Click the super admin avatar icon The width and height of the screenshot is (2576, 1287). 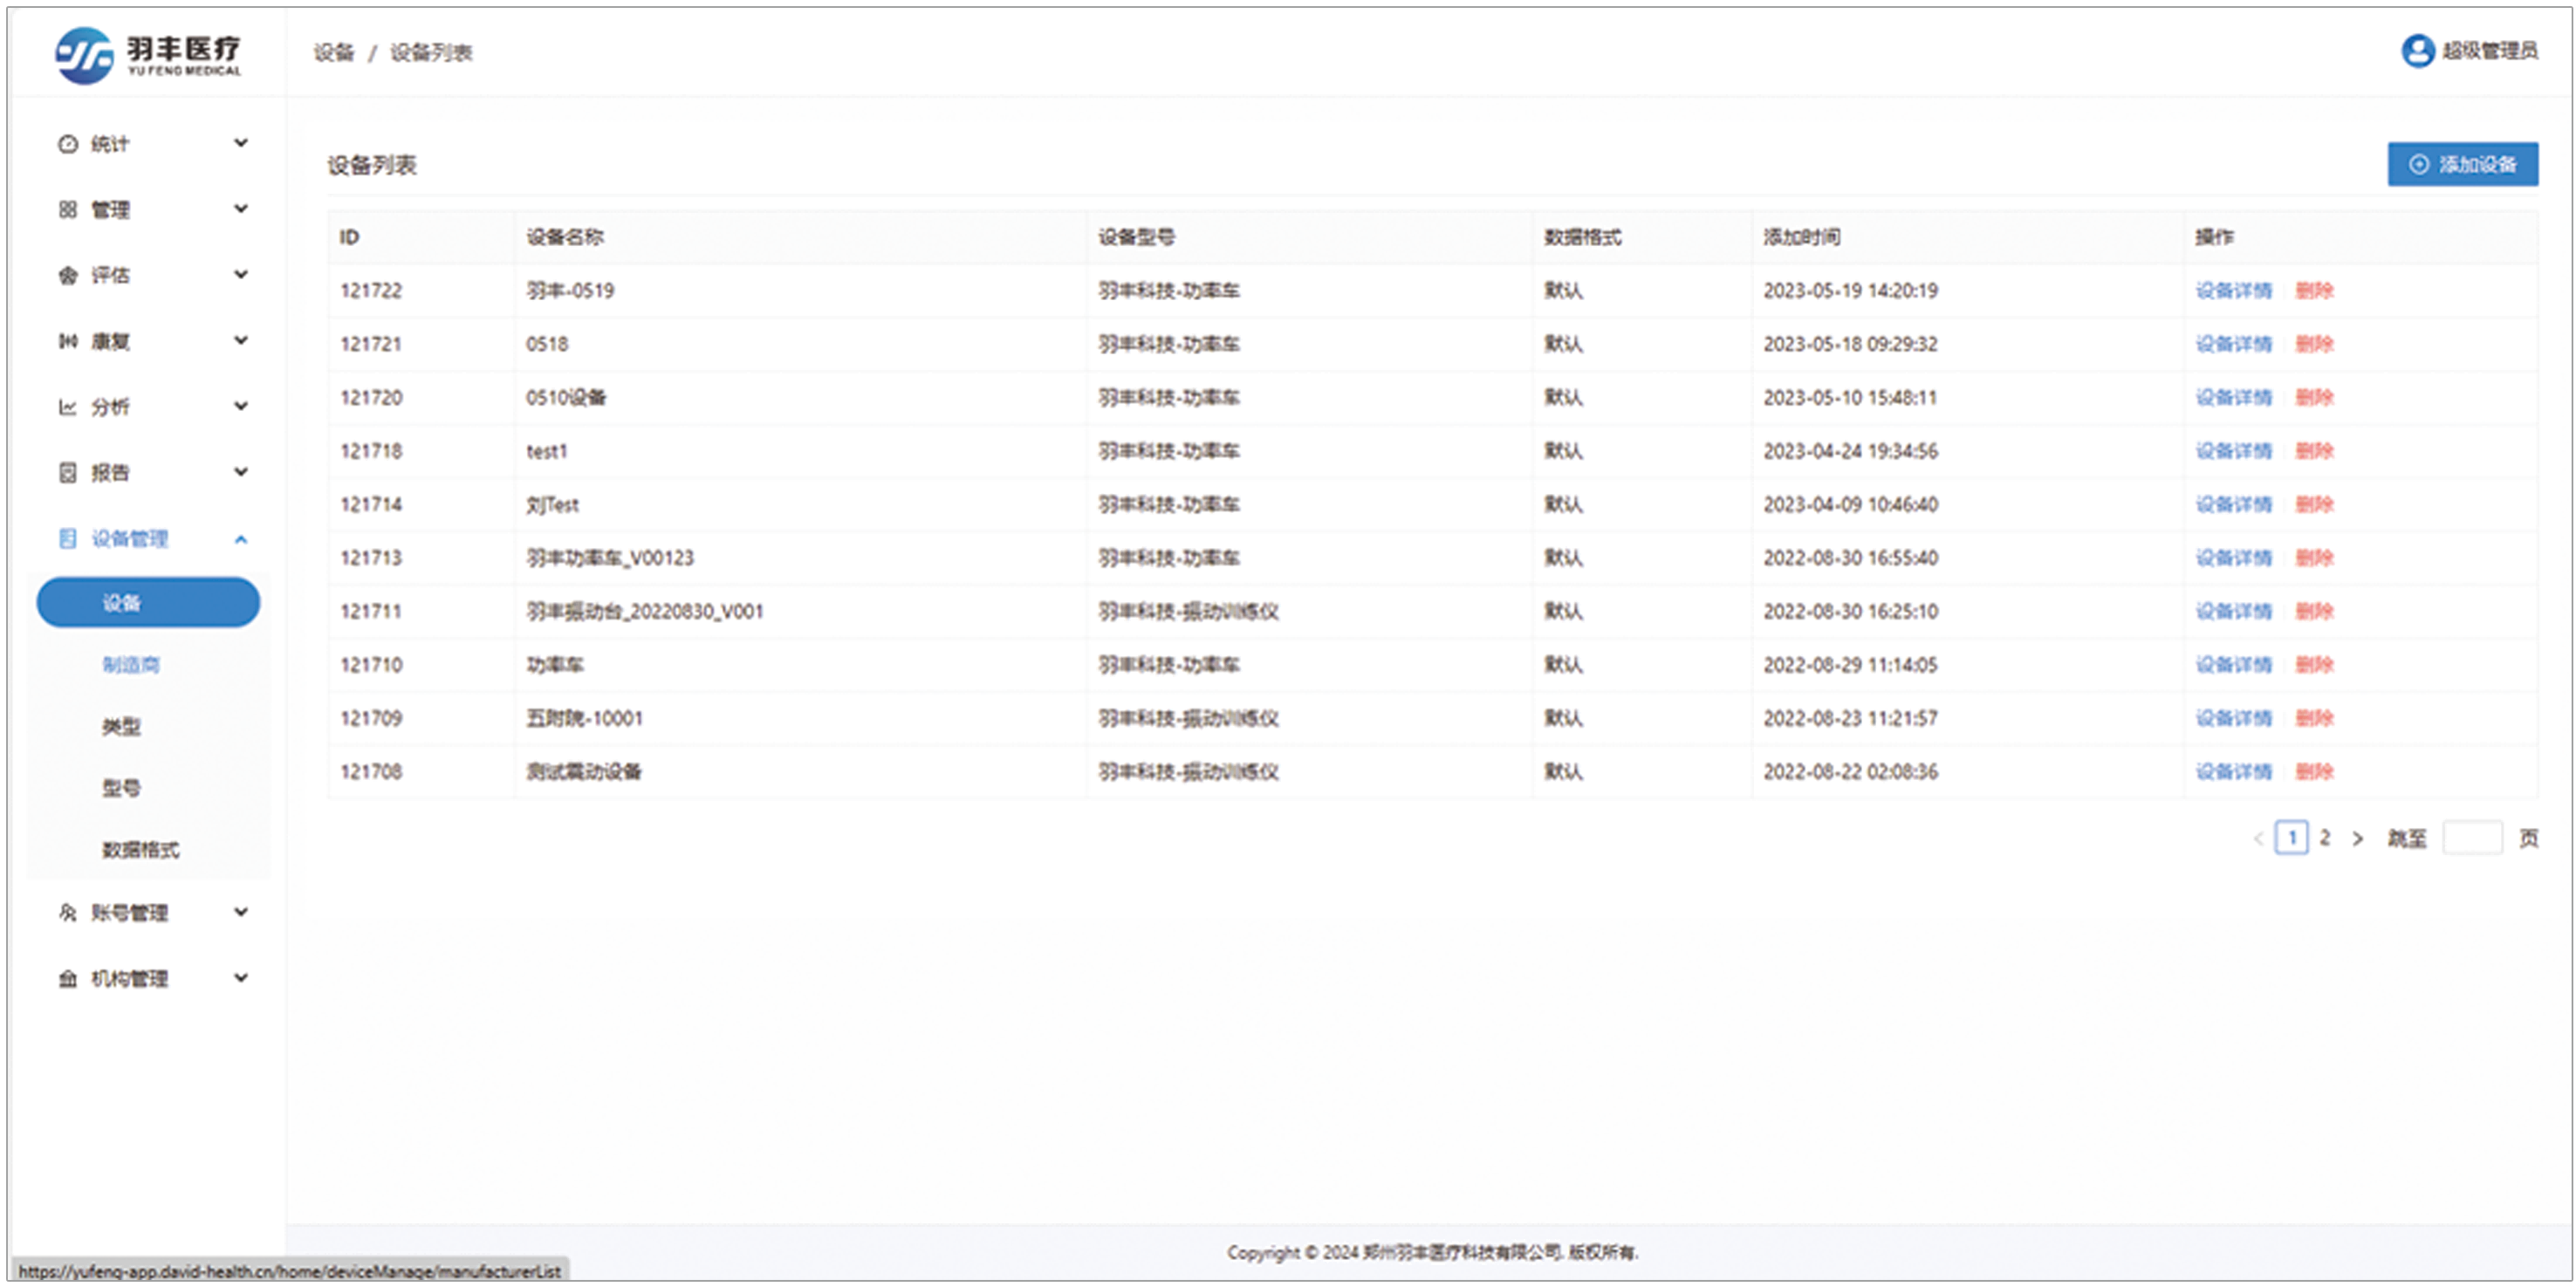[2417, 51]
